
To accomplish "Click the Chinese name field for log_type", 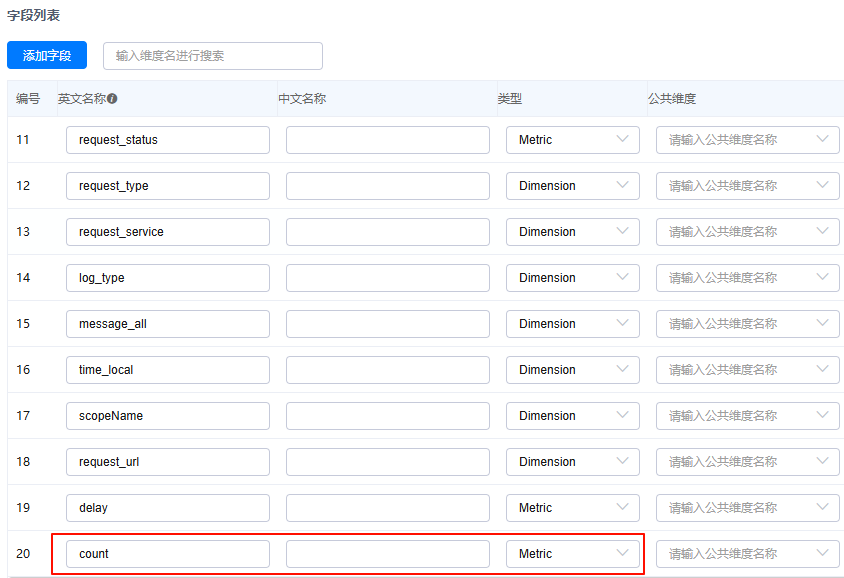I will click(x=387, y=278).
